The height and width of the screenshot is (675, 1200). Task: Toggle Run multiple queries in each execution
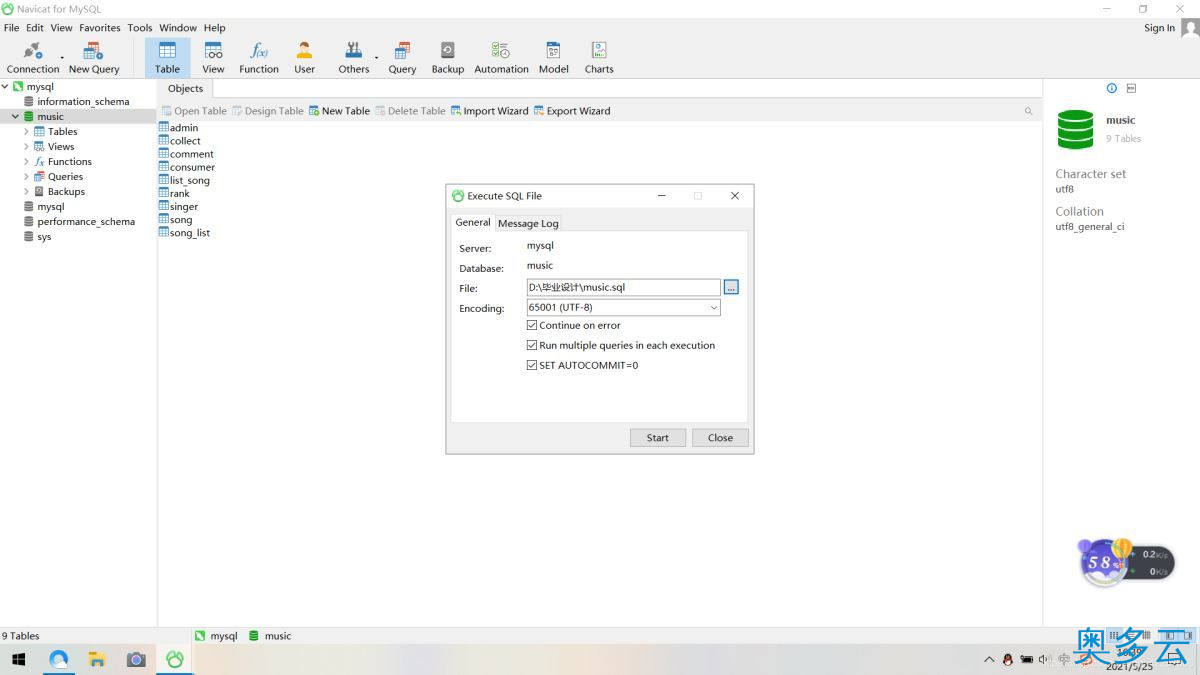(532, 345)
